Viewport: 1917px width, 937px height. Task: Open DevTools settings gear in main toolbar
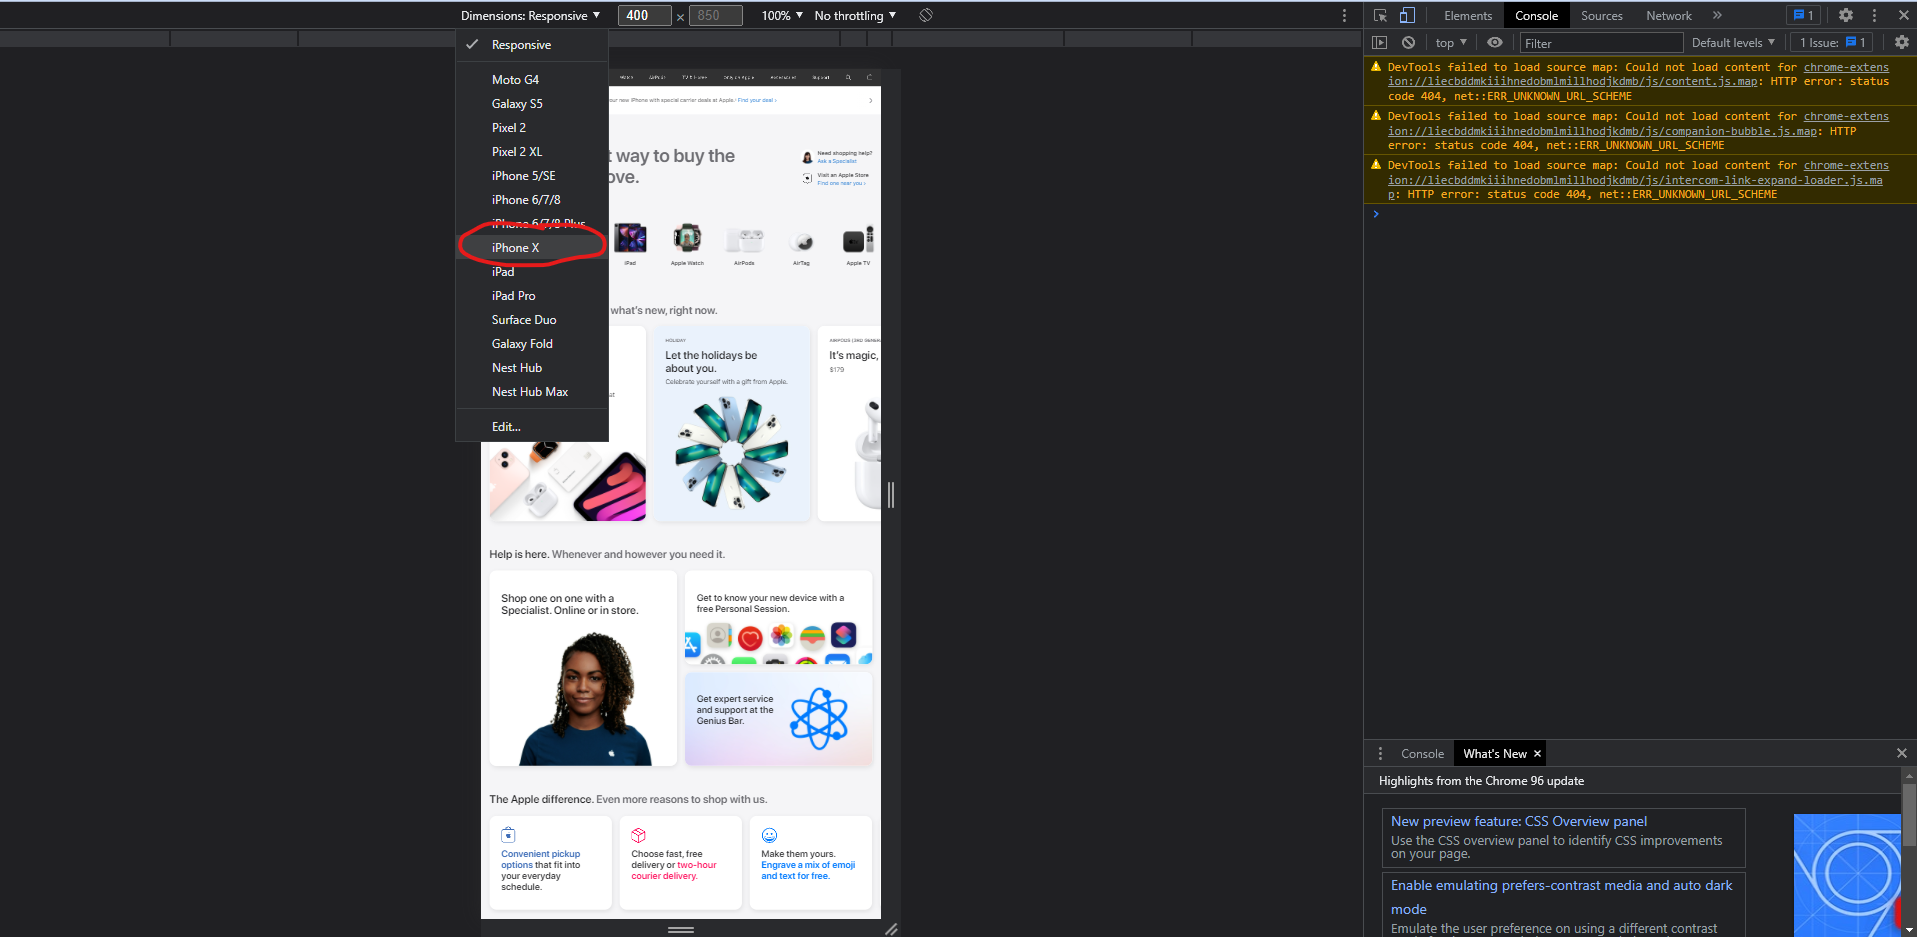1846,15
